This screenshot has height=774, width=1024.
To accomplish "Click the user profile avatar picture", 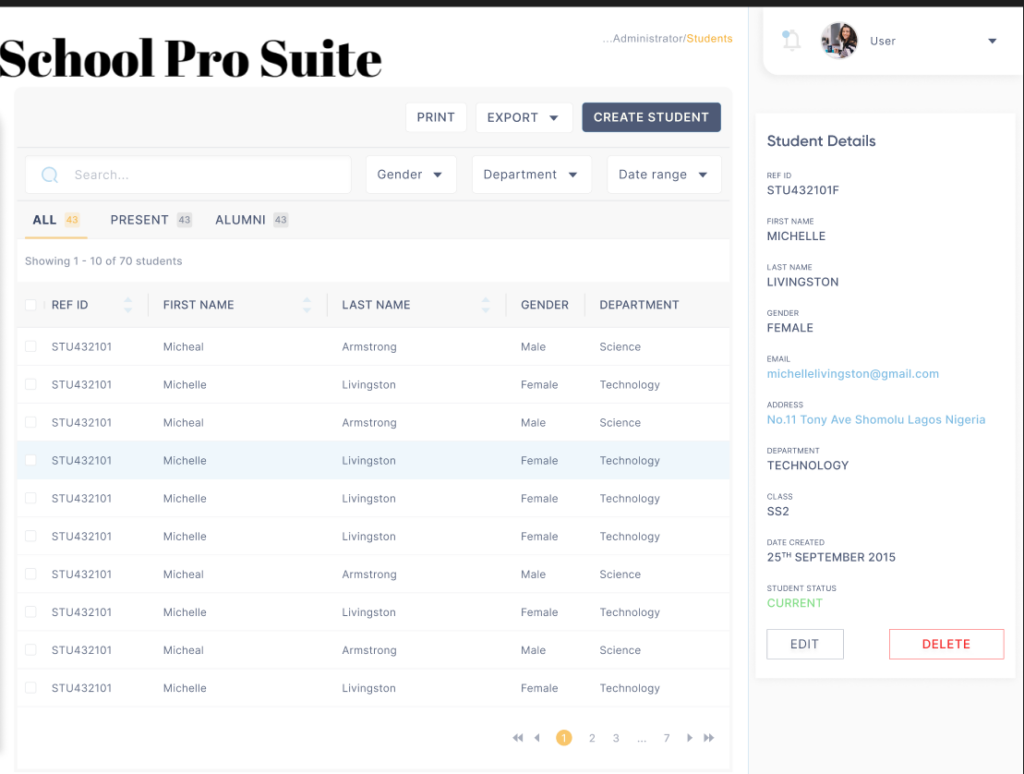I will (838, 40).
